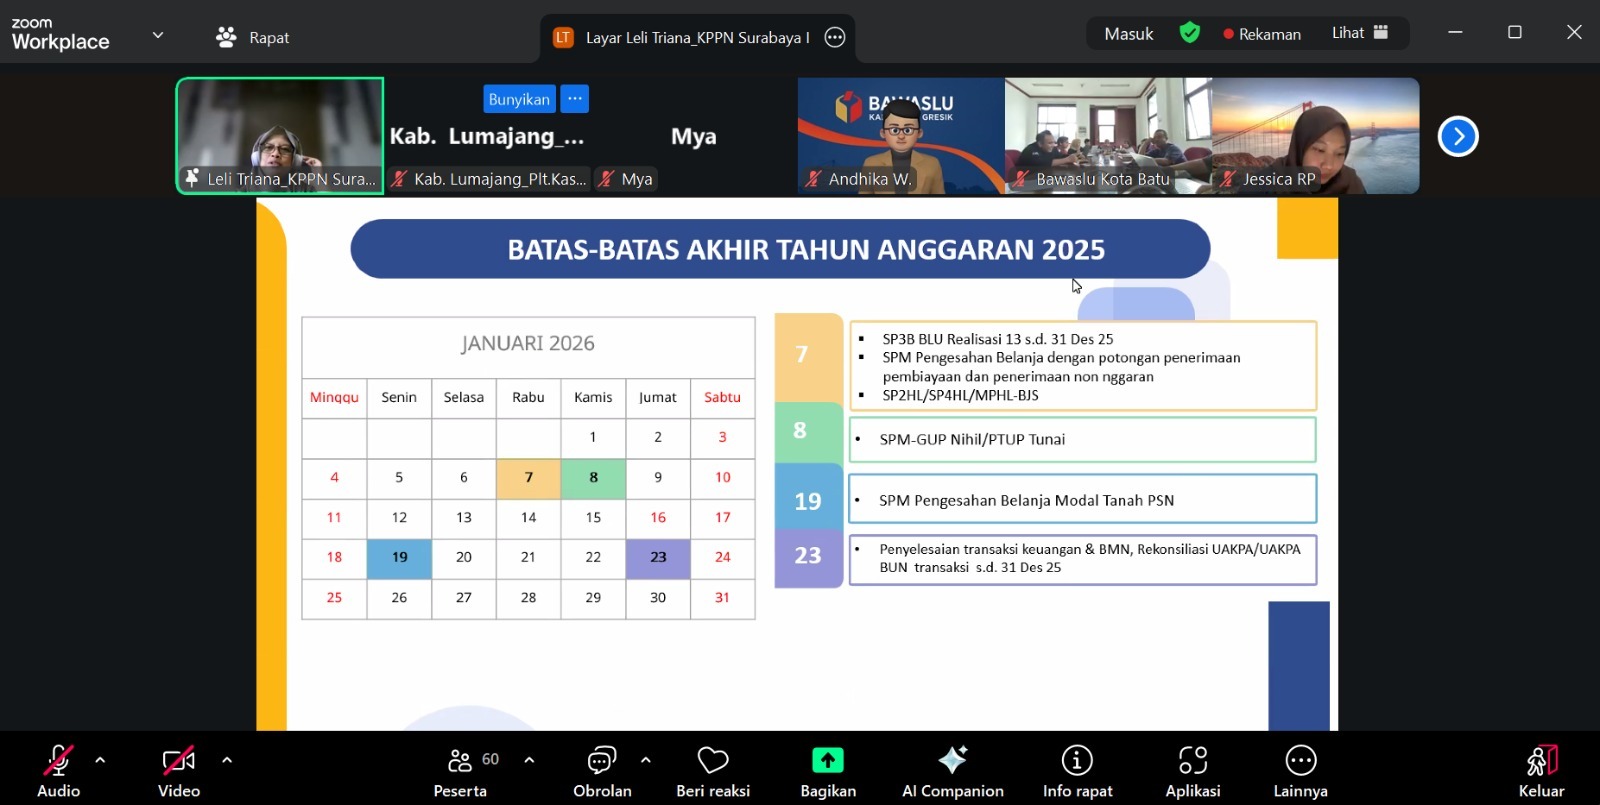
Task: Click the muted mic icon on Kab. Lumajang_Plt.Kas
Action: point(399,179)
